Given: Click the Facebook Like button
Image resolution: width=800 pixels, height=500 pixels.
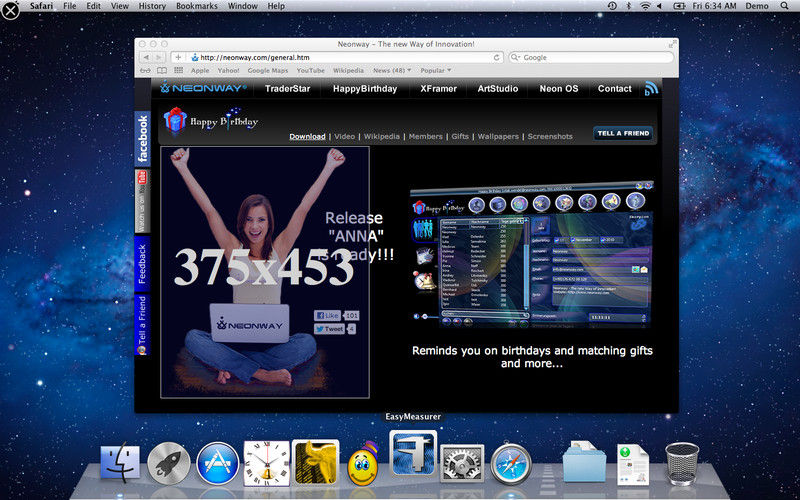Looking at the screenshot, I should [328, 315].
